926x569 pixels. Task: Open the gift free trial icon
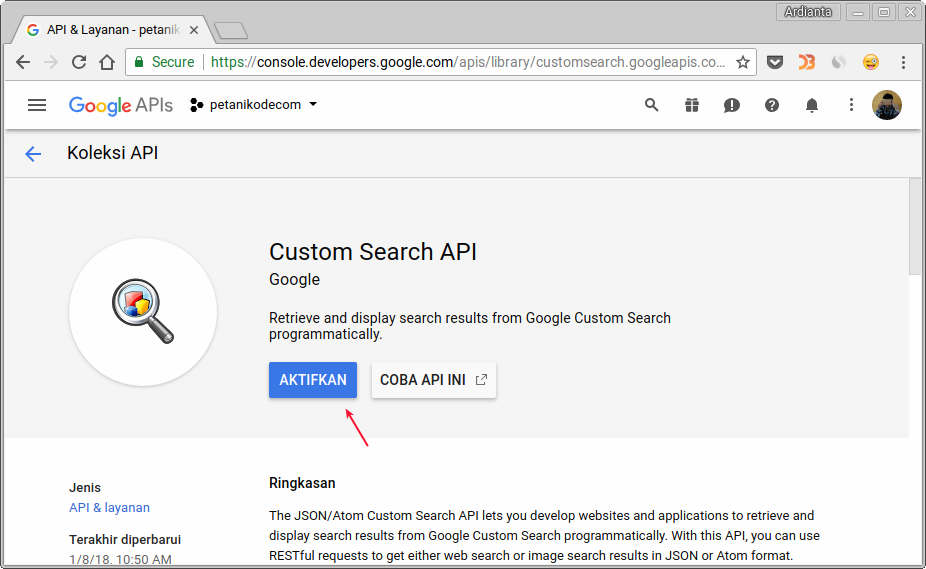(692, 105)
